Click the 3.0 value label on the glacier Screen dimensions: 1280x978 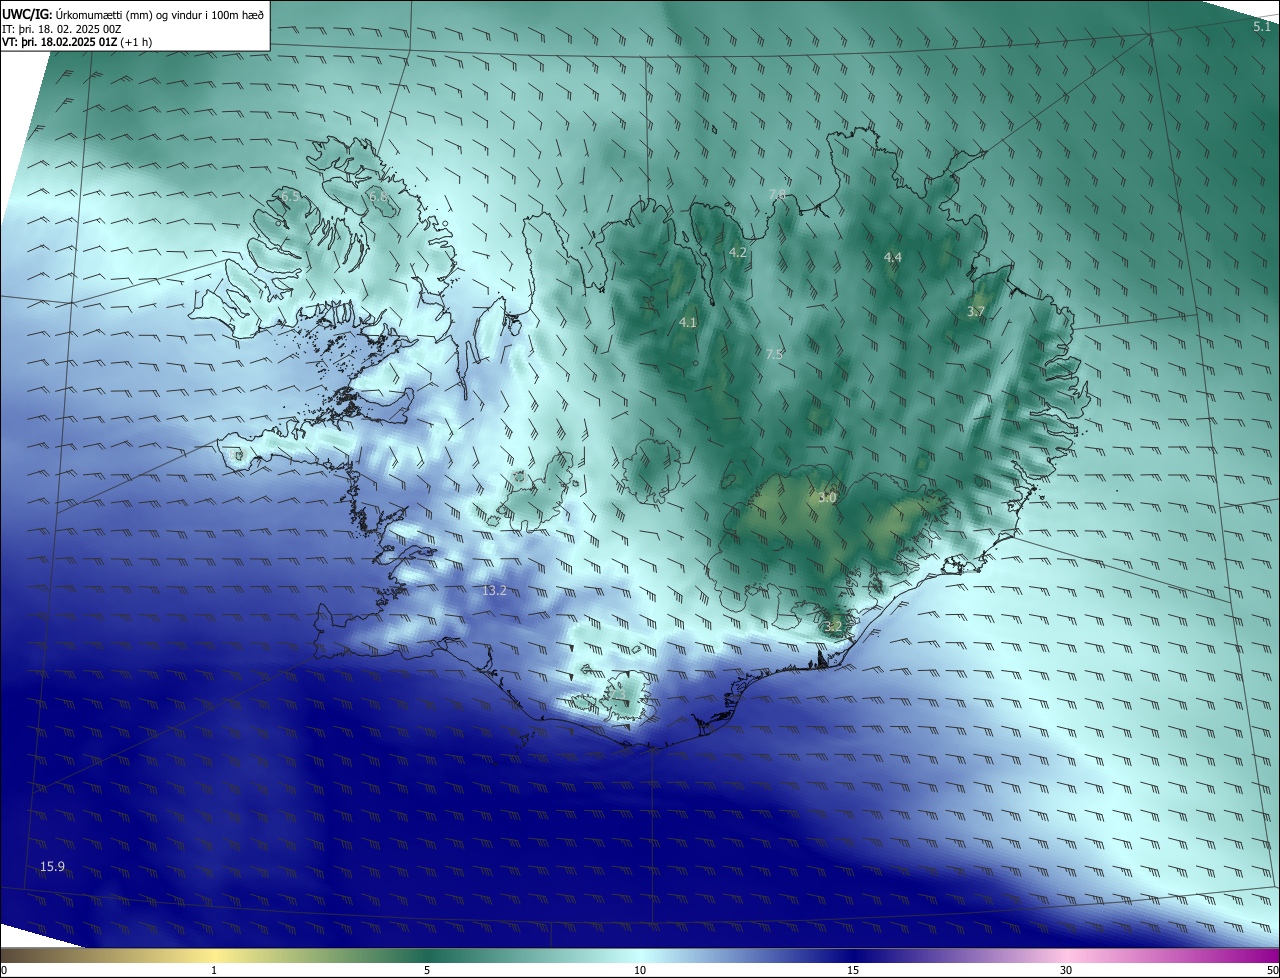[827, 497]
